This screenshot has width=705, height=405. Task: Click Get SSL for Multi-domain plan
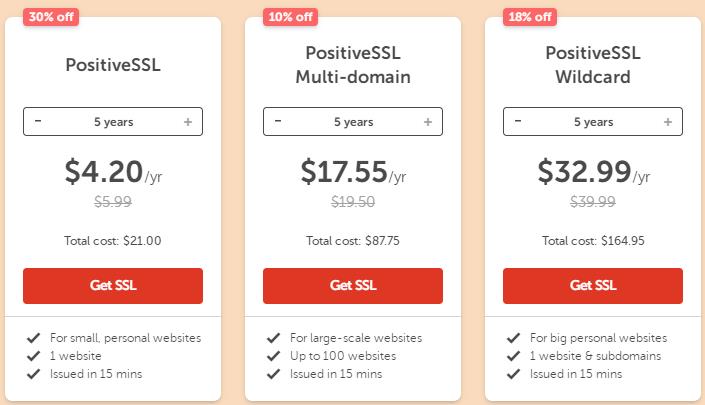353,285
